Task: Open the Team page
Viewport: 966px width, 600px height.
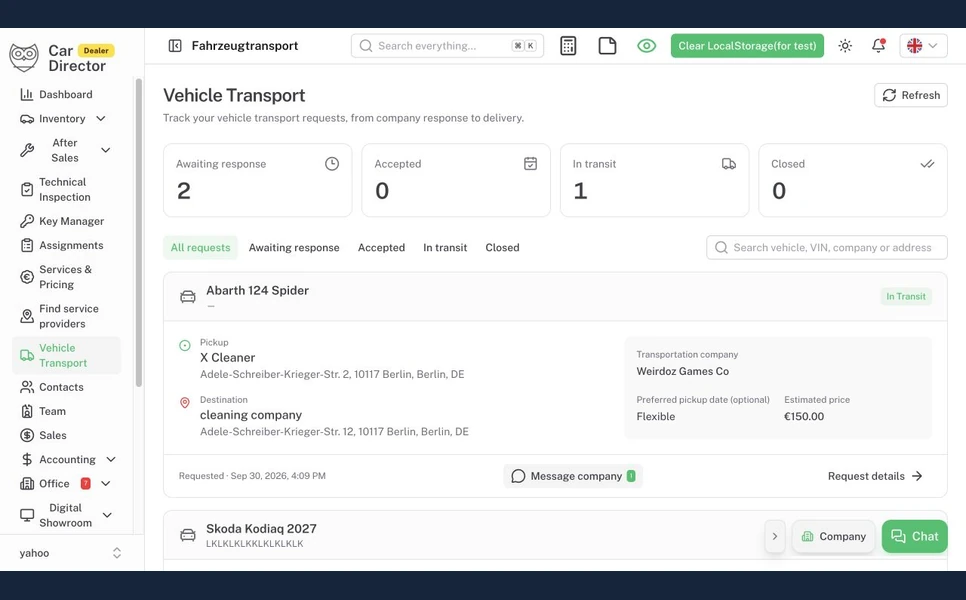Action: (x=52, y=411)
